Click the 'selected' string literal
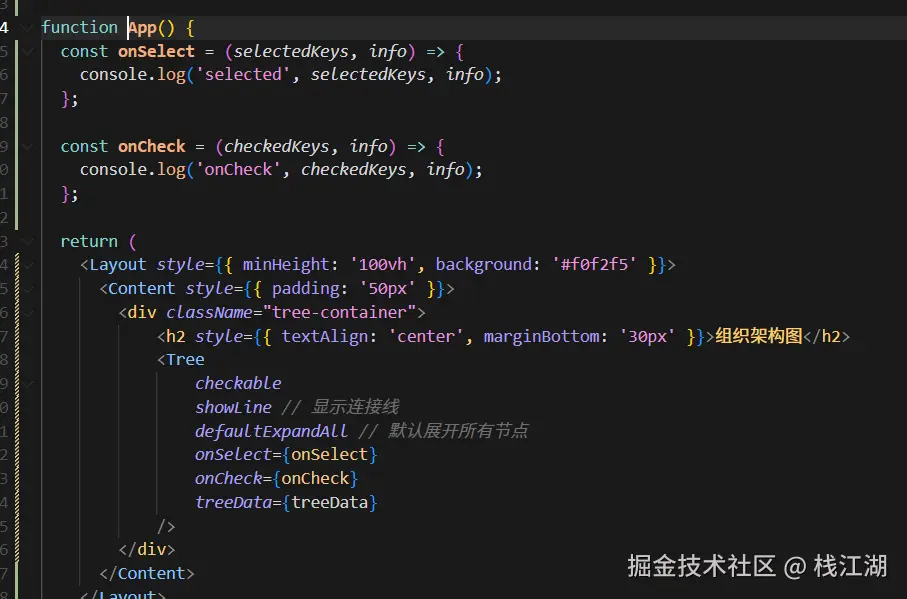 [x=243, y=75]
